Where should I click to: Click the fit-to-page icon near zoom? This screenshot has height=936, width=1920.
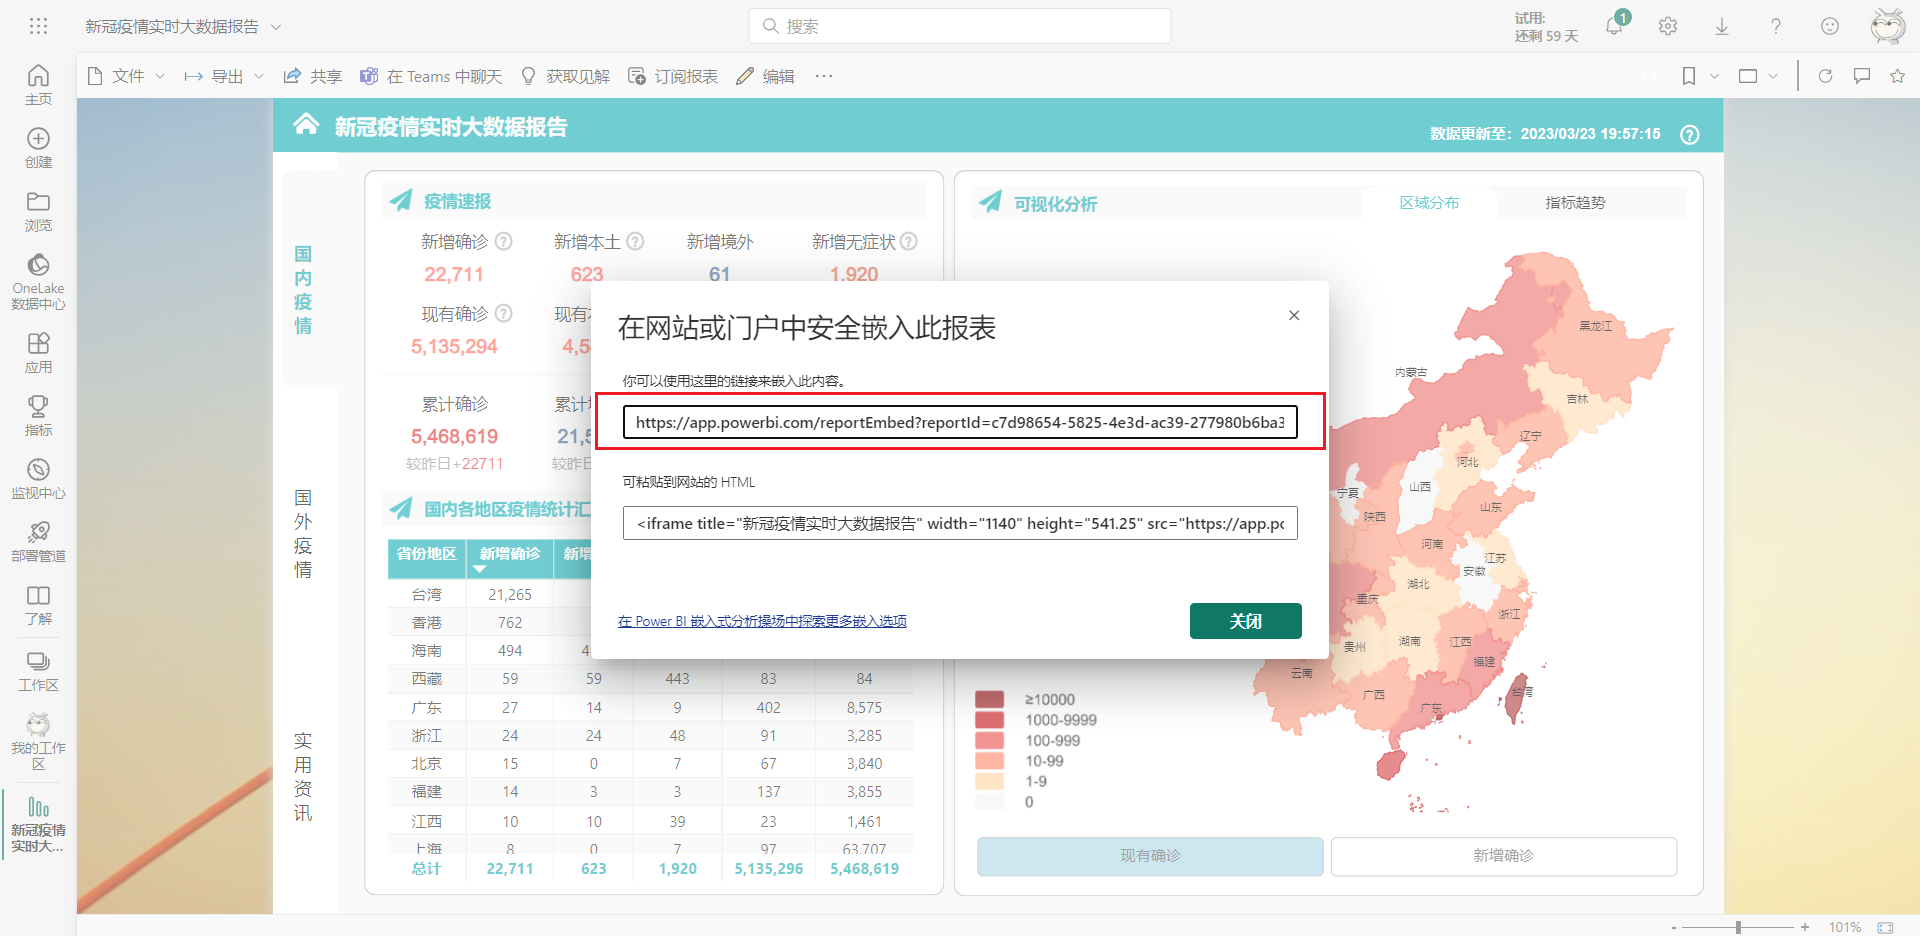pyautogui.click(x=1886, y=927)
